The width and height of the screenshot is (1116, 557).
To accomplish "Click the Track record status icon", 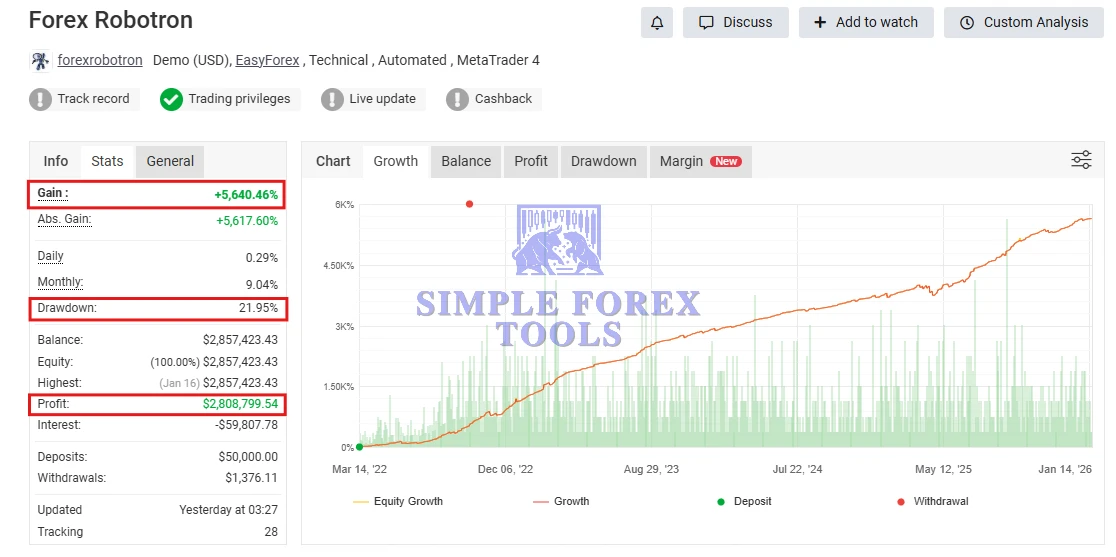I will point(41,99).
